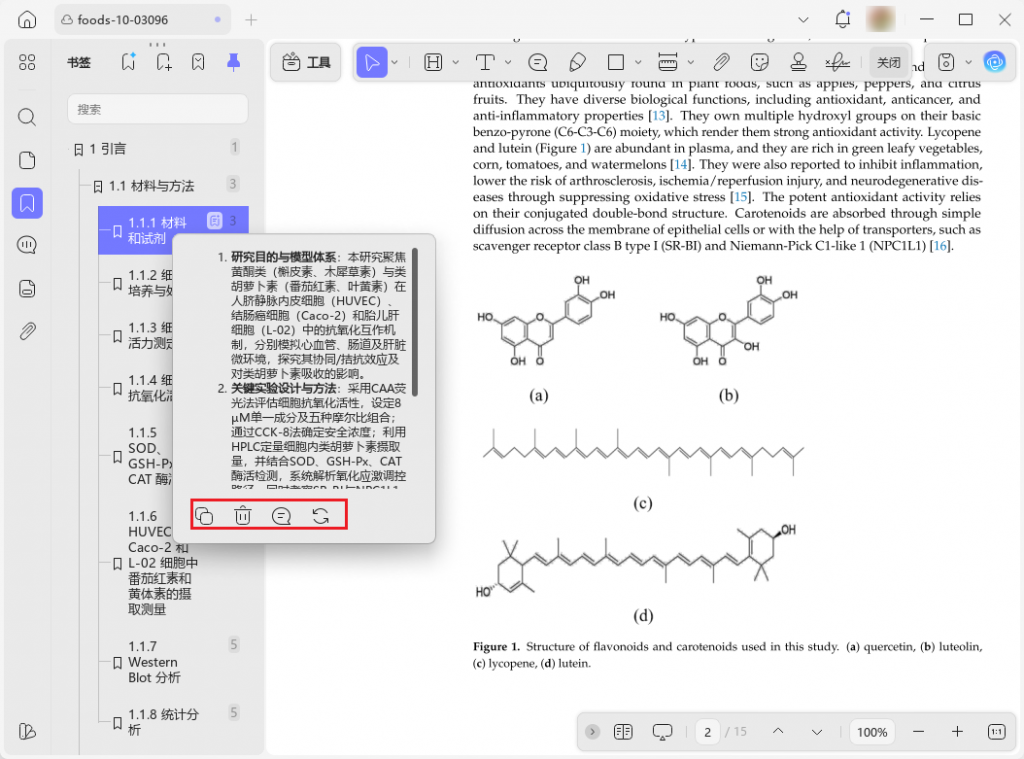This screenshot has height=759, width=1024.
Task: Select the pencil highlighter tool
Action: 576,62
